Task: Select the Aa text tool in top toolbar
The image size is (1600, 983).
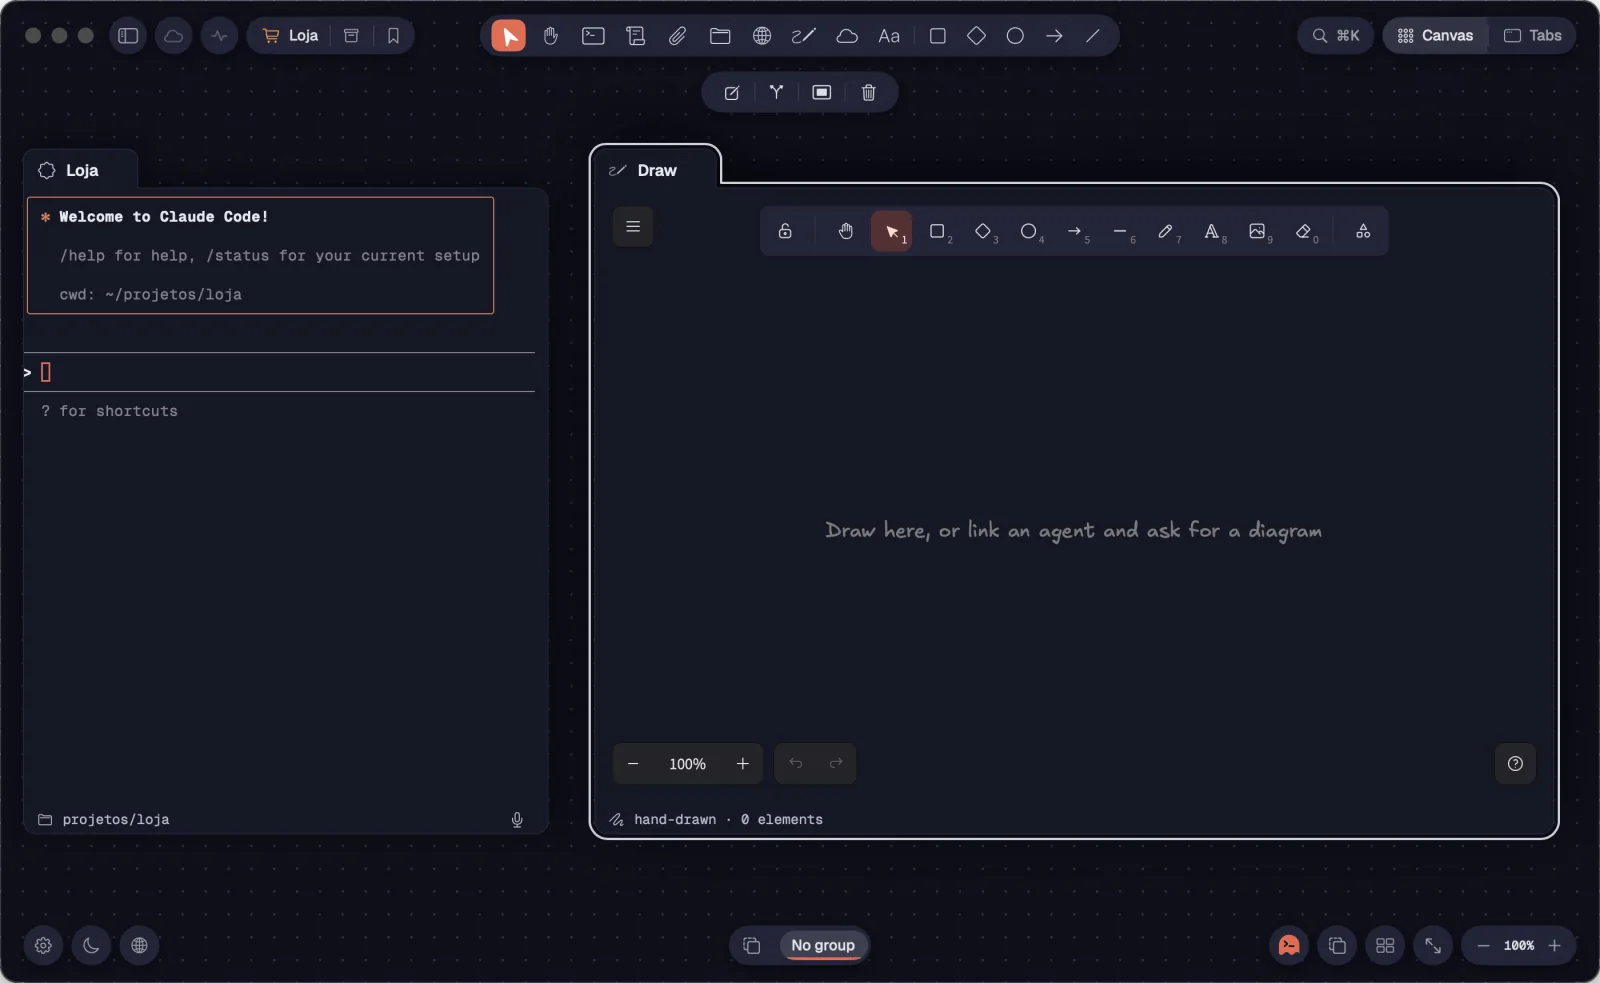Action: tap(889, 36)
